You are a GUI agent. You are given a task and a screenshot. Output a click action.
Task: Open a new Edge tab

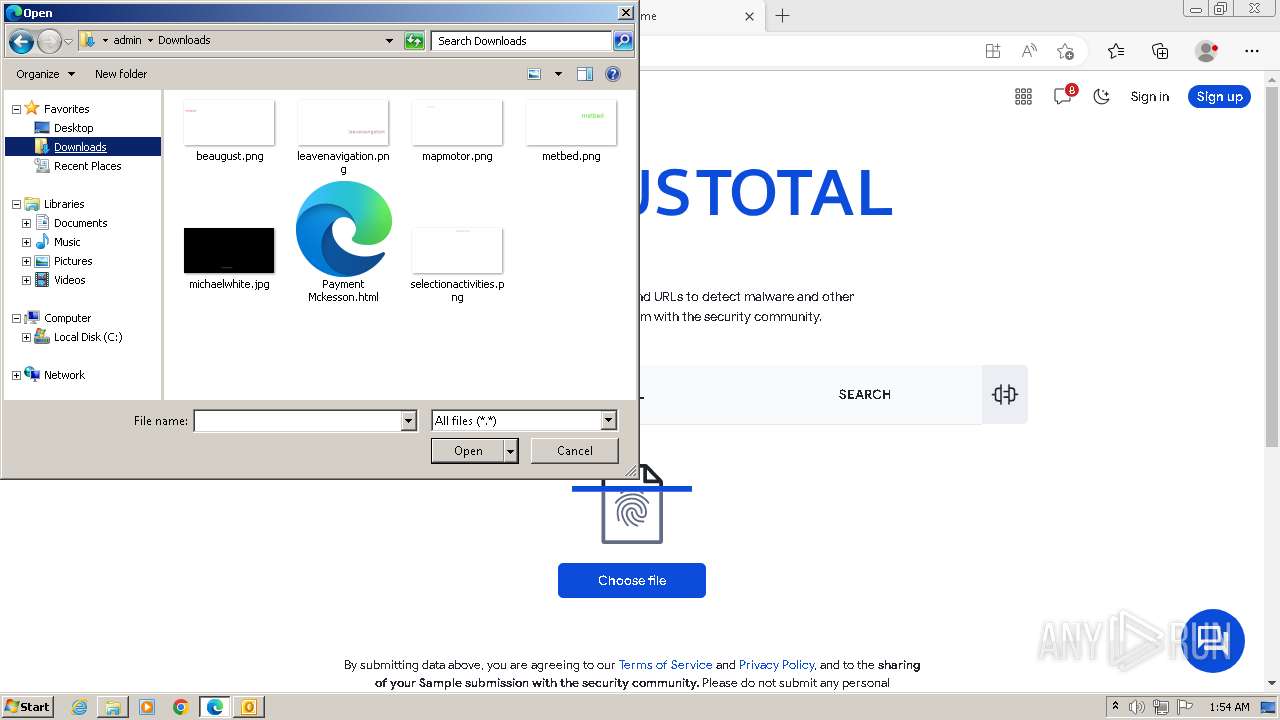pos(783,16)
